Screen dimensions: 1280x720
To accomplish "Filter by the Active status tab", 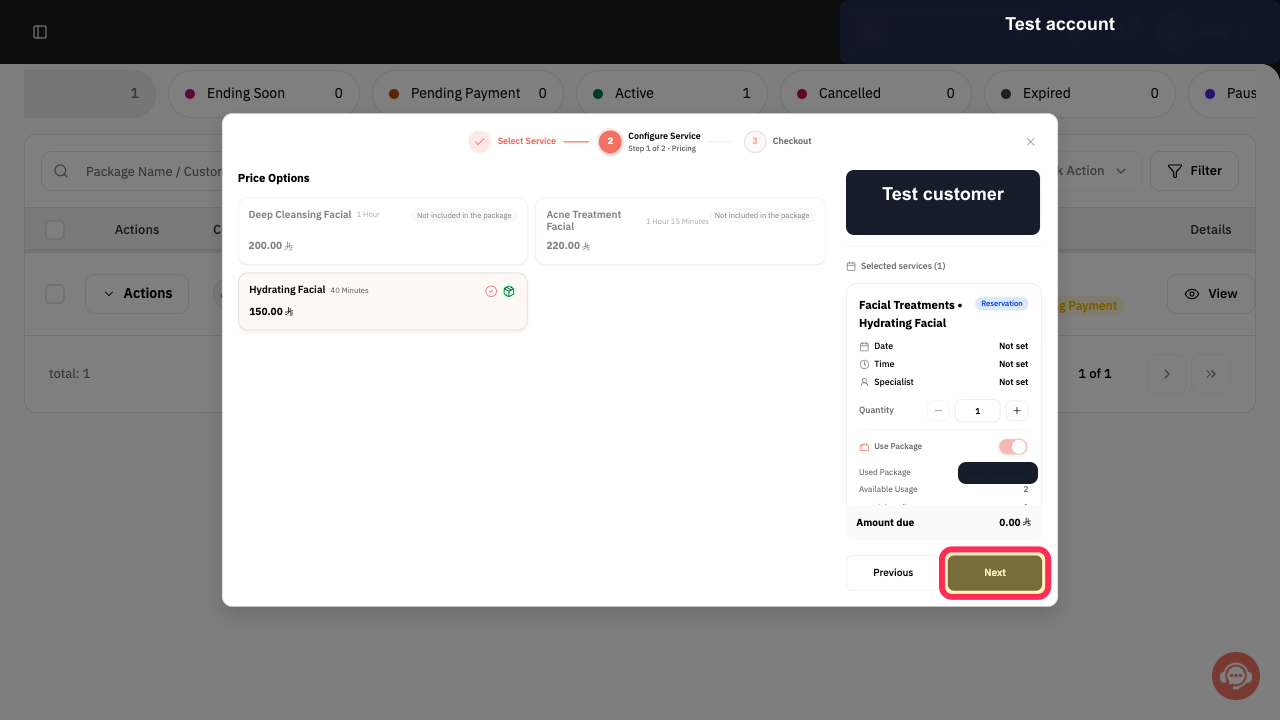I will 672,93.
